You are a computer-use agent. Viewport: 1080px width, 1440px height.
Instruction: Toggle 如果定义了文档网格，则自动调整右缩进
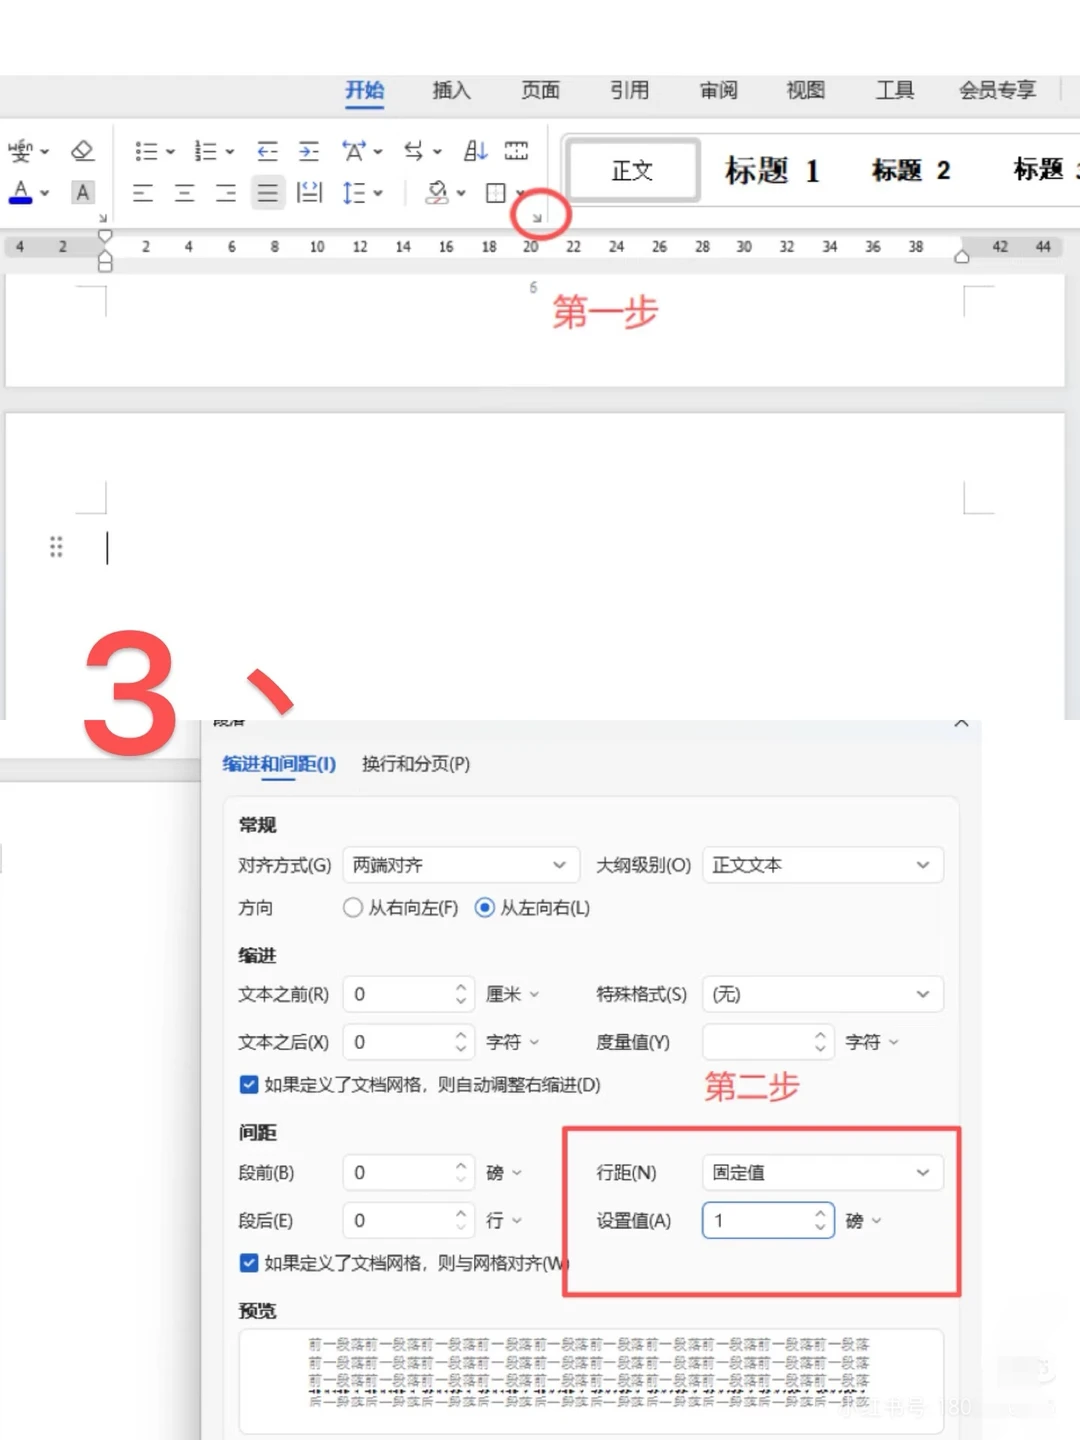(x=249, y=1084)
